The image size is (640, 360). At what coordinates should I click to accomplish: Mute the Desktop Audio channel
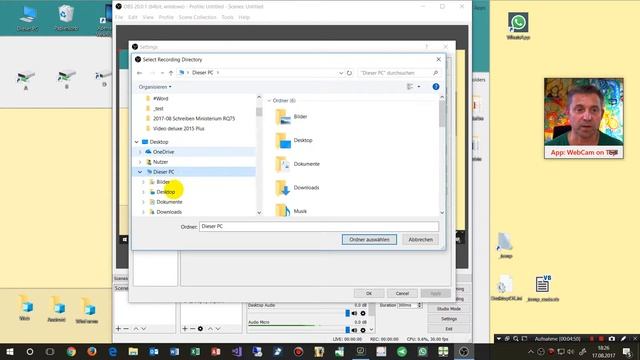click(354, 313)
